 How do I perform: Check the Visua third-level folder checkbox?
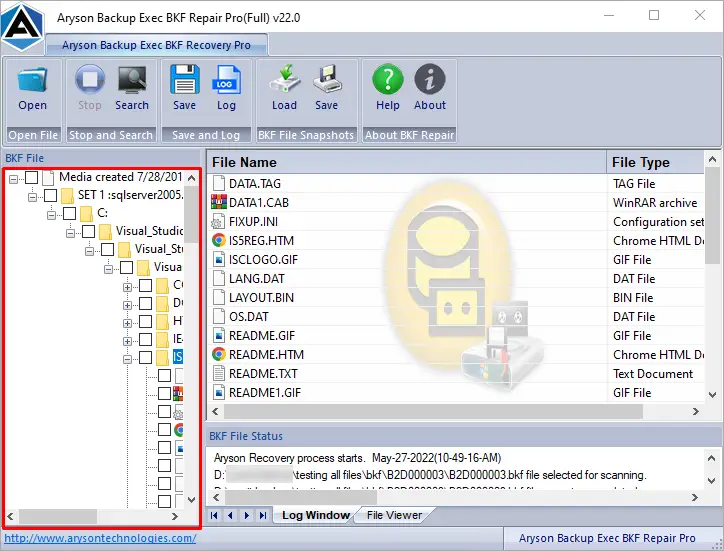pos(126,267)
